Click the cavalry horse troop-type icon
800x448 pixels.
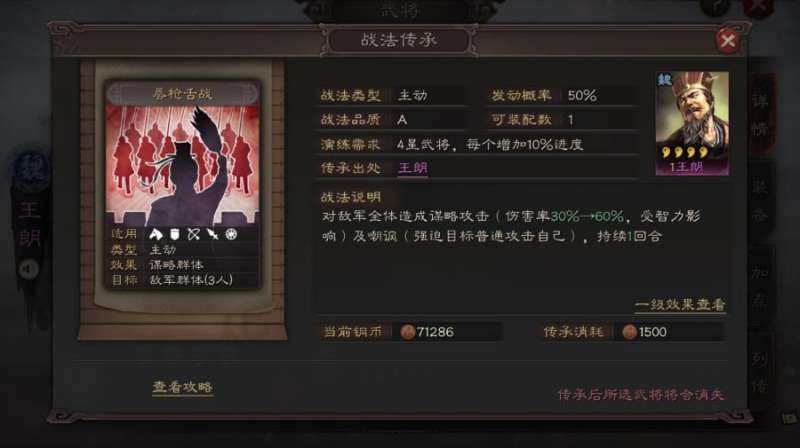(x=156, y=234)
